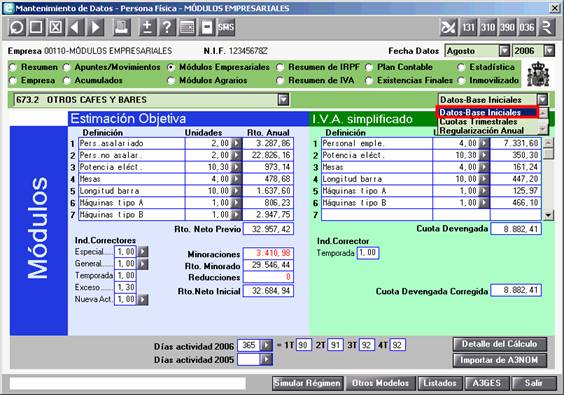Image resolution: width=564 pixels, height=395 pixels.
Task: Click IVA list scrollbar up arrow
Action: (548, 142)
